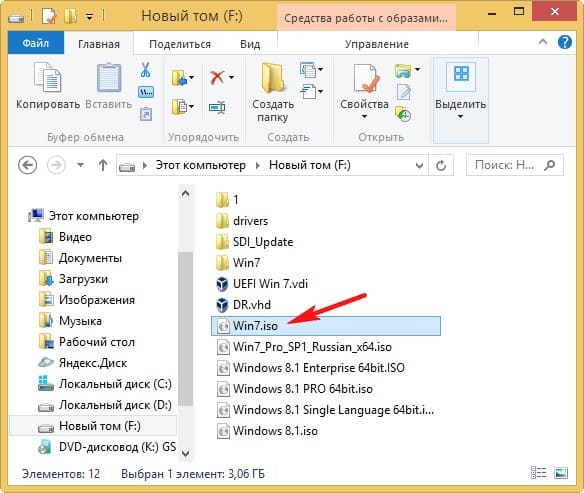This screenshot has height=493, width=584.
Task: Switch to details list view icon
Action: (538, 473)
